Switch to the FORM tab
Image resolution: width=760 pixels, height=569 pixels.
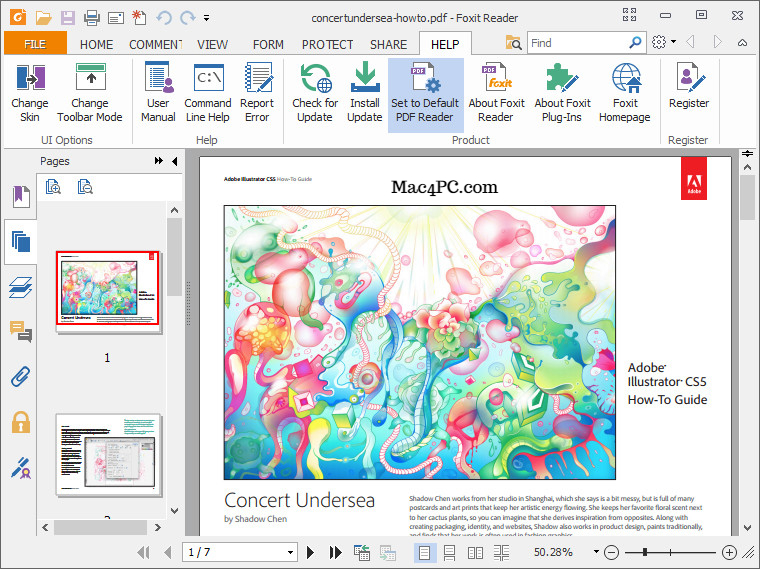tap(268, 45)
